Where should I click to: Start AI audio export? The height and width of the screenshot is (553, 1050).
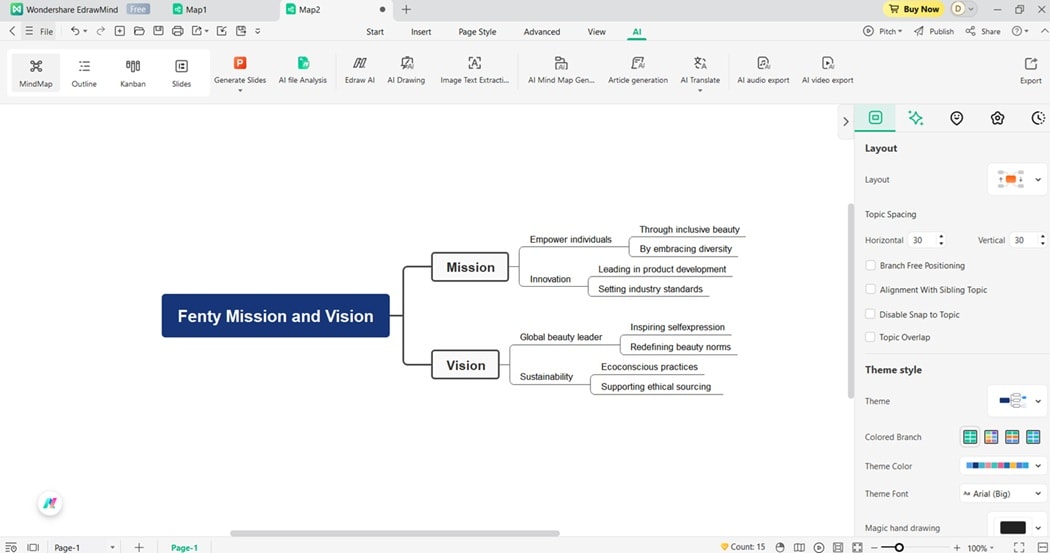pyautogui.click(x=763, y=69)
